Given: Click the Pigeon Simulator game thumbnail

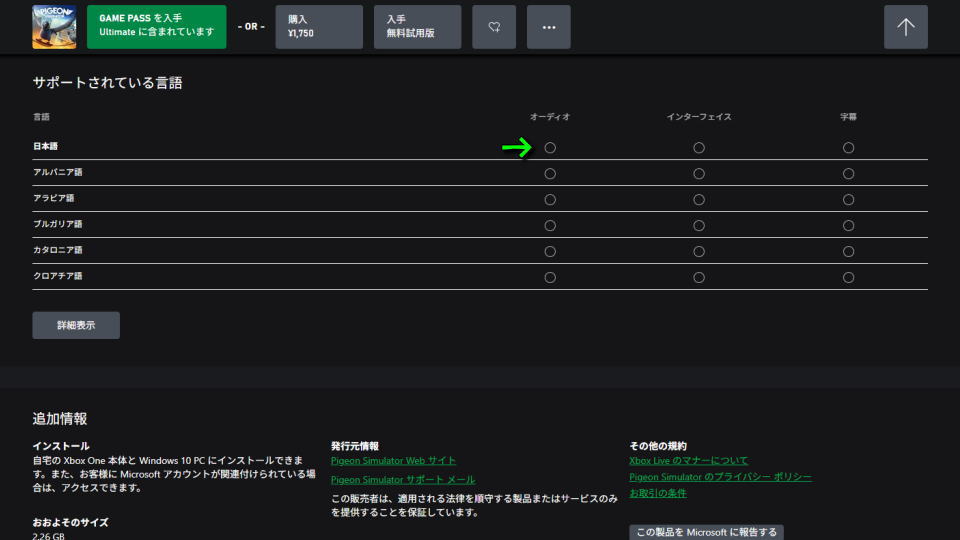Looking at the screenshot, I should pos(54,26).
